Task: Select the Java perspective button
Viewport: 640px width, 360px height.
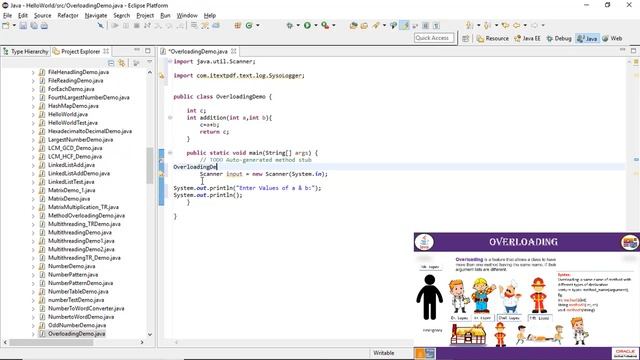Action: tap(587, 38)
